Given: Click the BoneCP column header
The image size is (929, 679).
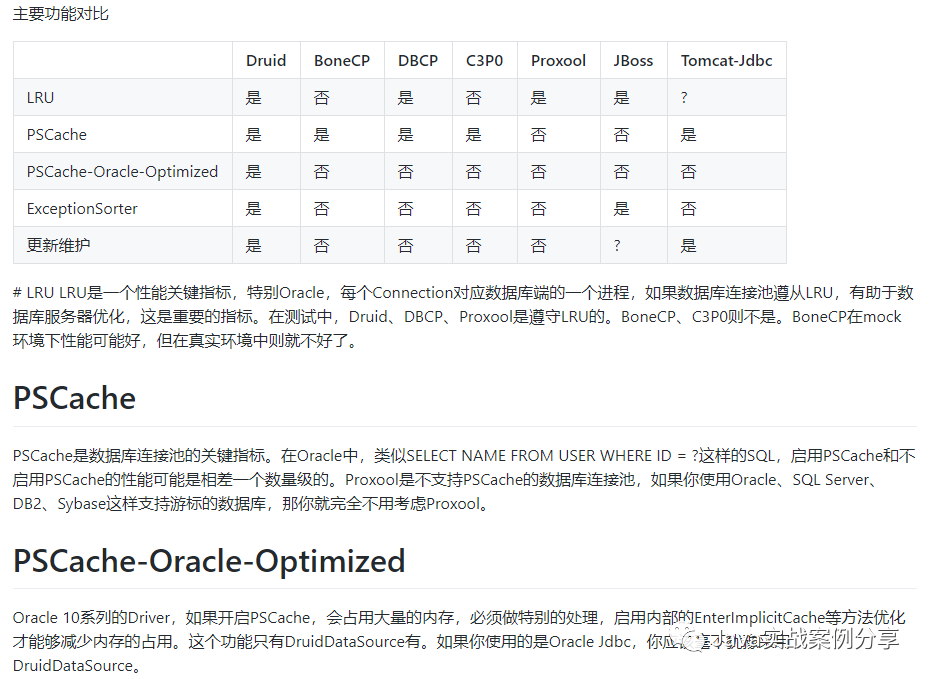Looking at the screenshot, I should click(x=342, y=60).
